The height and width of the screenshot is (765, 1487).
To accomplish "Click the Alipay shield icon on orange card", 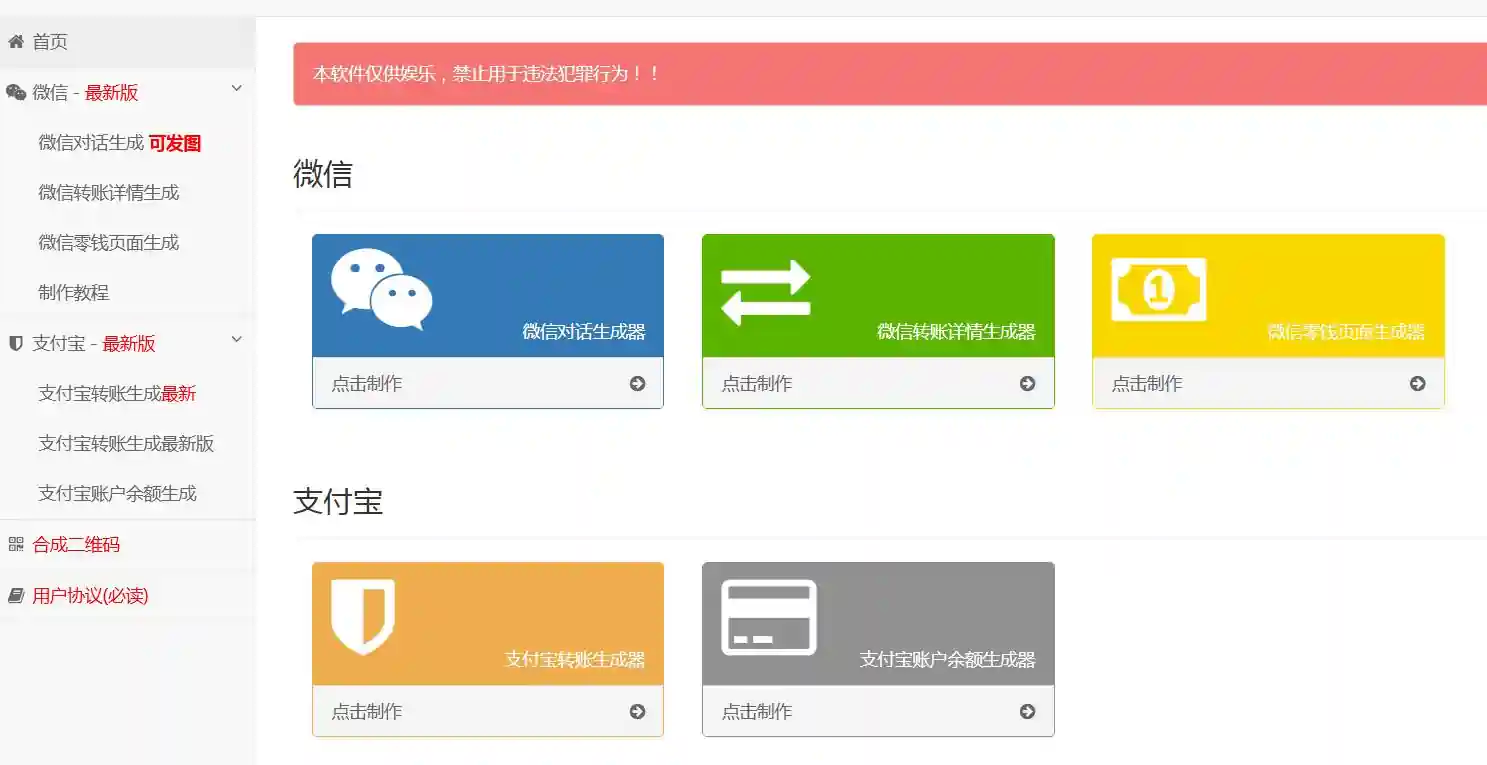I will pos(363,616).
